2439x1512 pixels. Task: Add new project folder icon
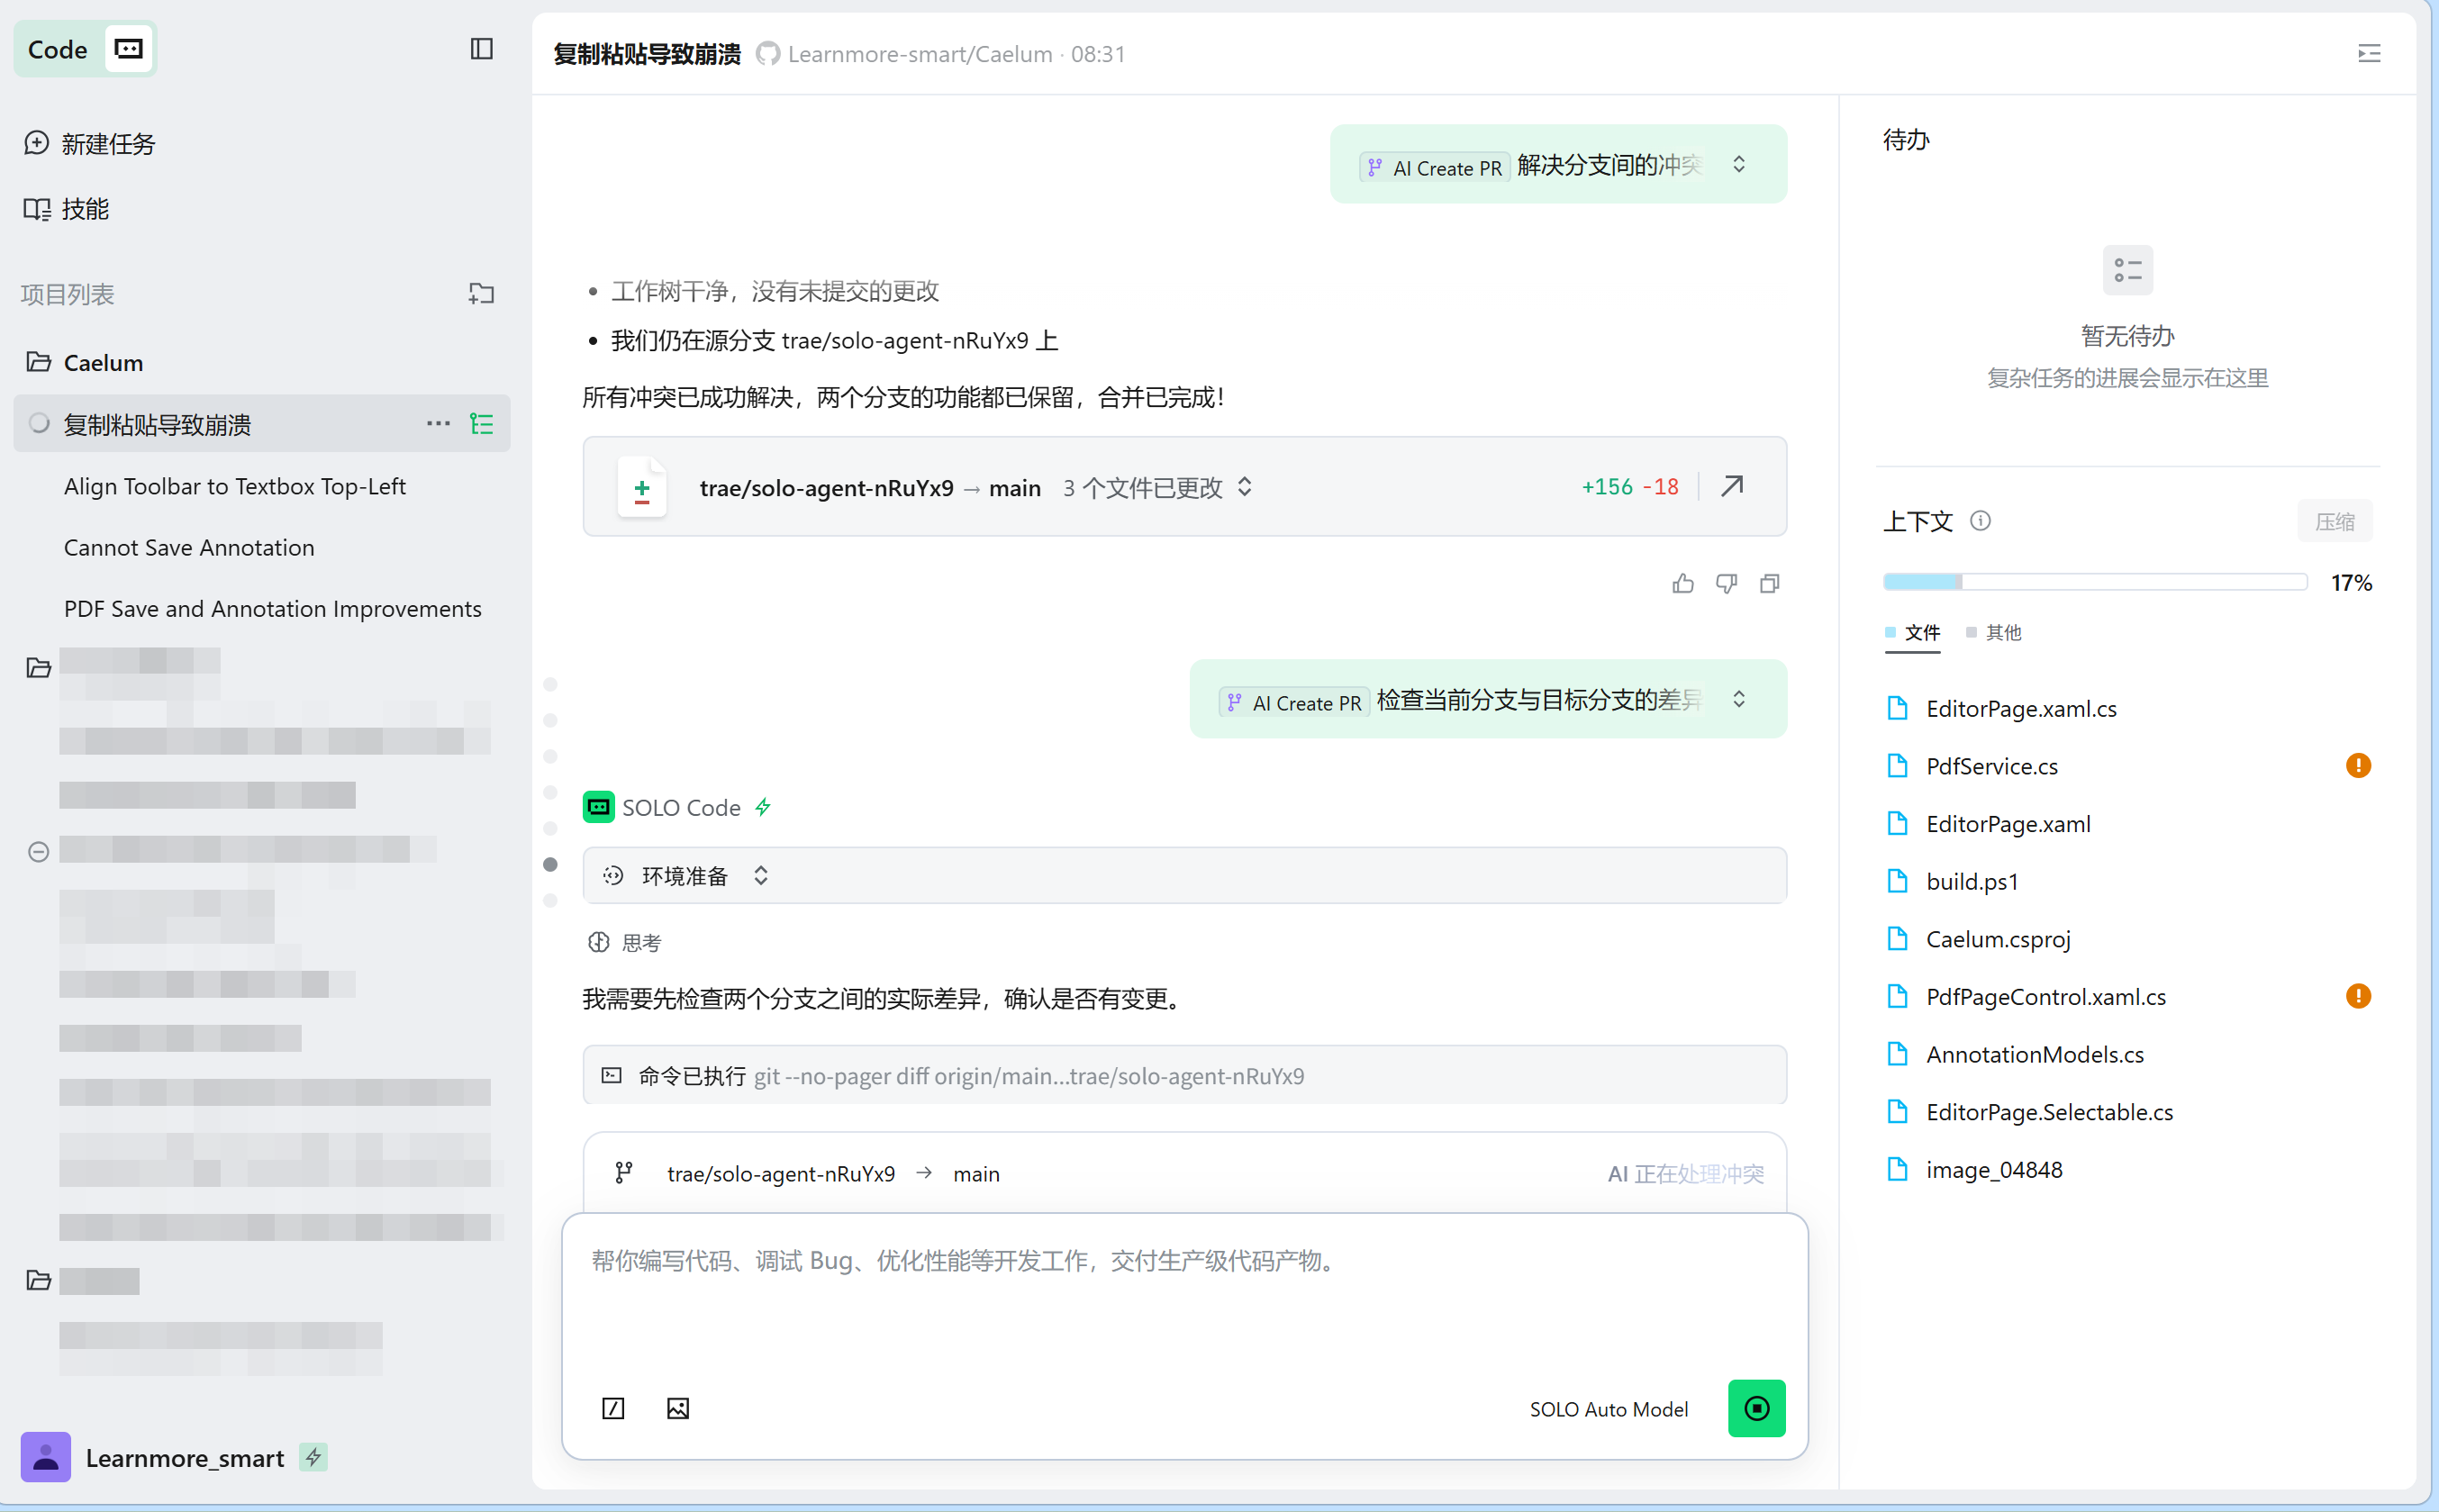(x=481, y=293)
